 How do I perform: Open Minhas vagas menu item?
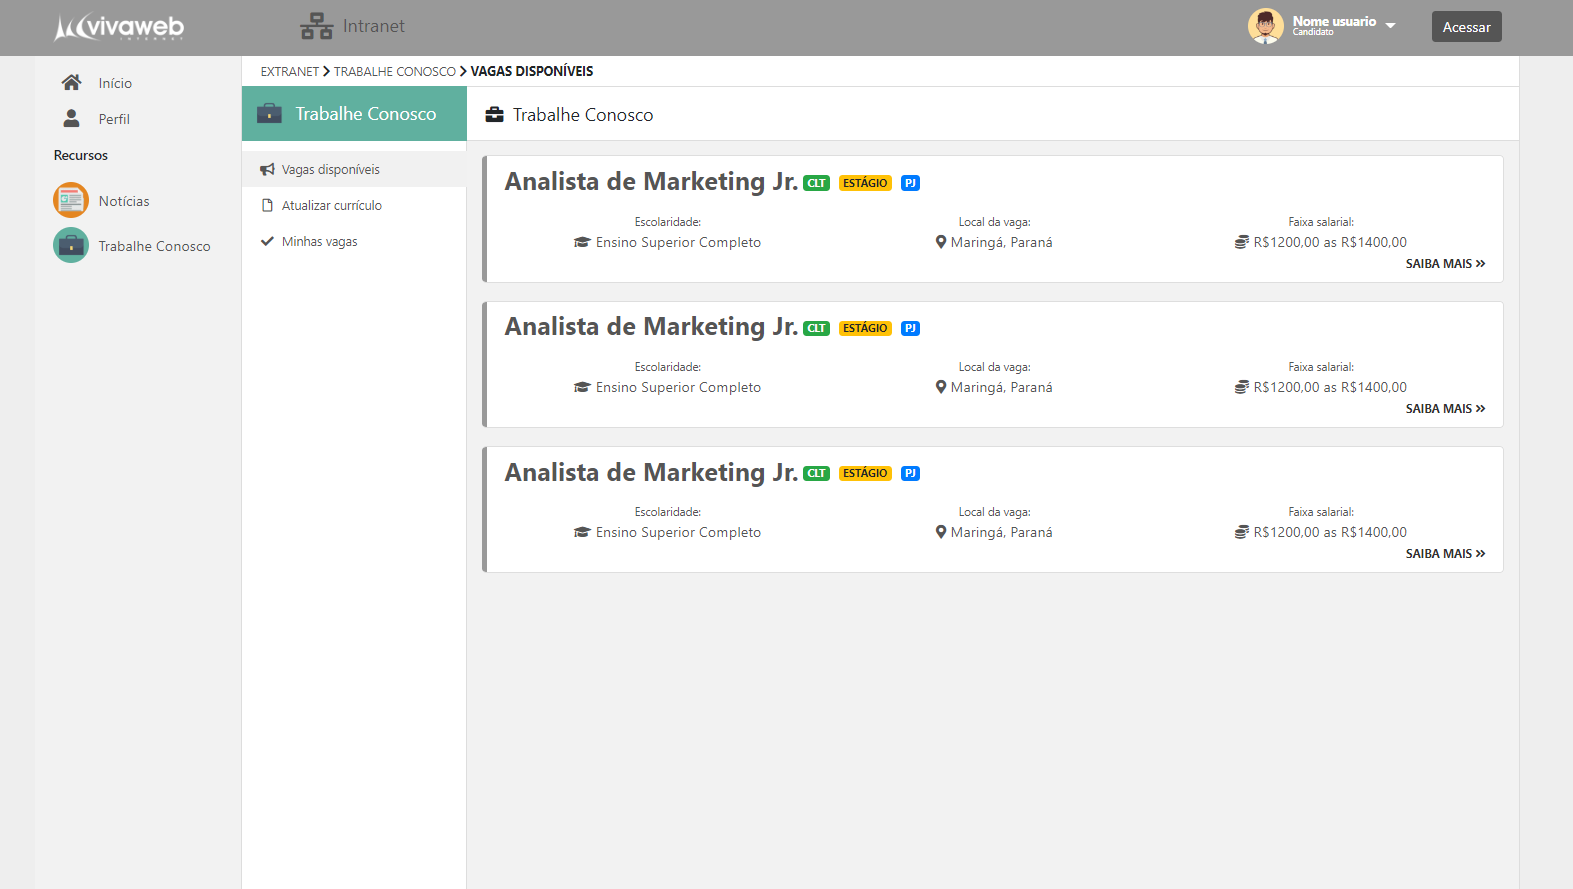[x=319, y=242]
